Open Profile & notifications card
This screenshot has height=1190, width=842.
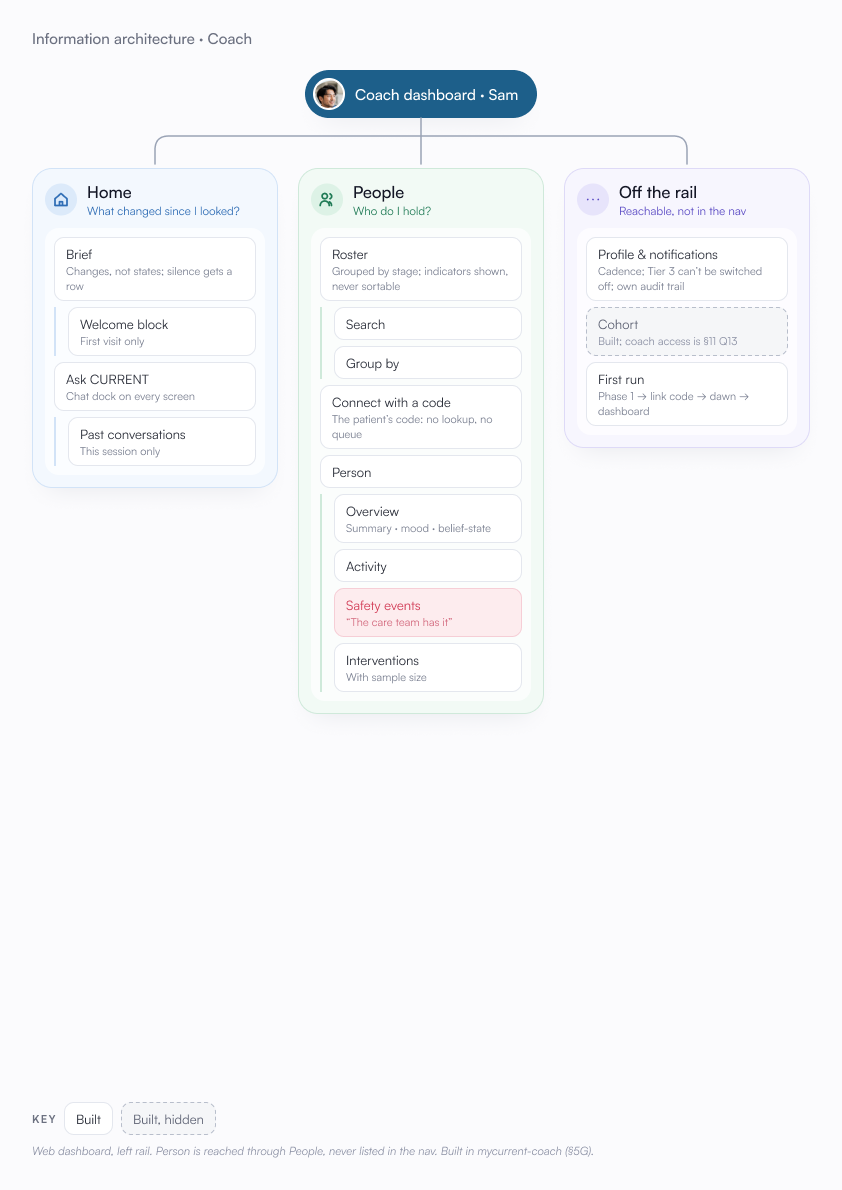(686, 269)
